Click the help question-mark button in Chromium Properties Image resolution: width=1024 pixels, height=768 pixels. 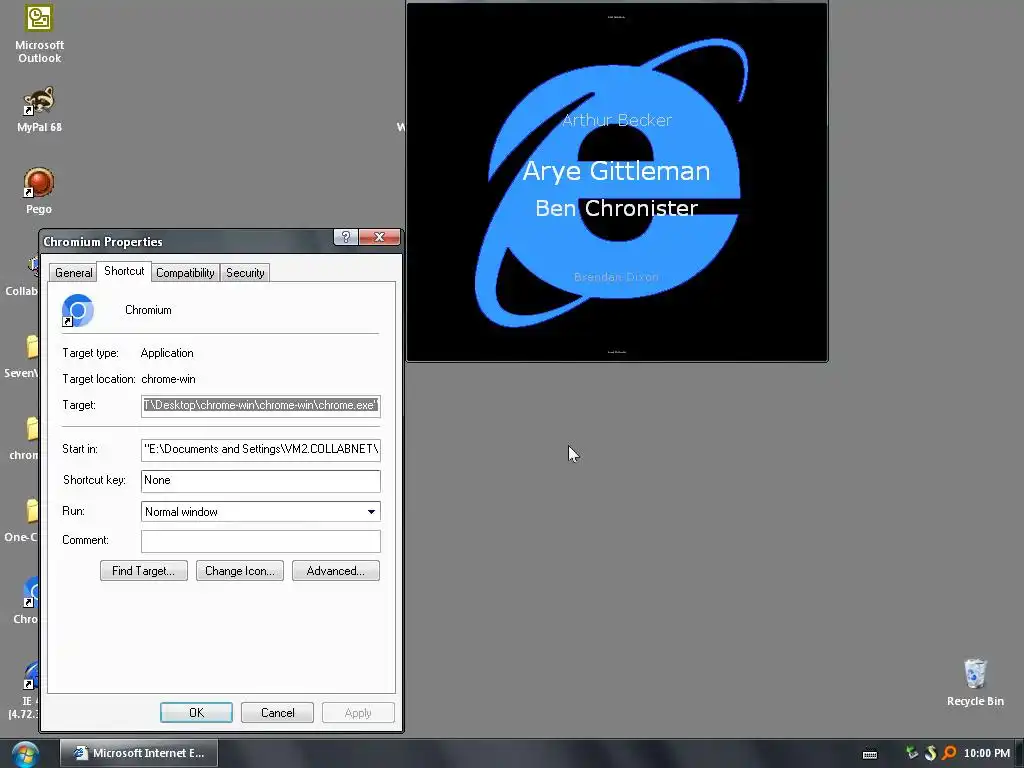pyautogui.click(x=345, y=237)
